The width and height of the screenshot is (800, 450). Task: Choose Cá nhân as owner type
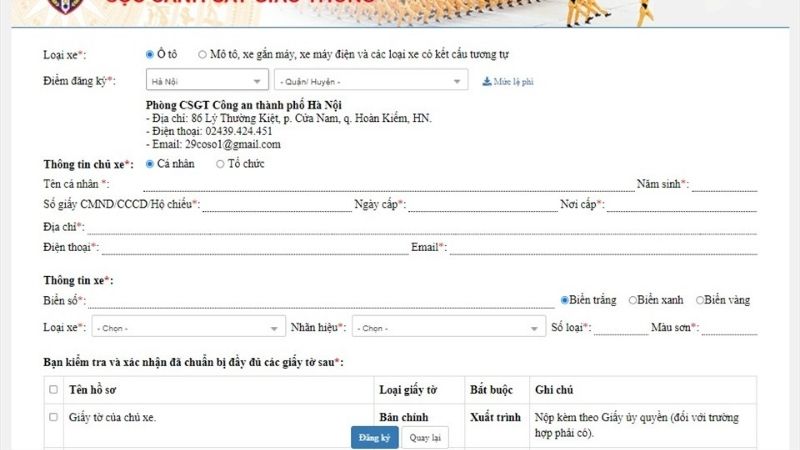(150, 164)
